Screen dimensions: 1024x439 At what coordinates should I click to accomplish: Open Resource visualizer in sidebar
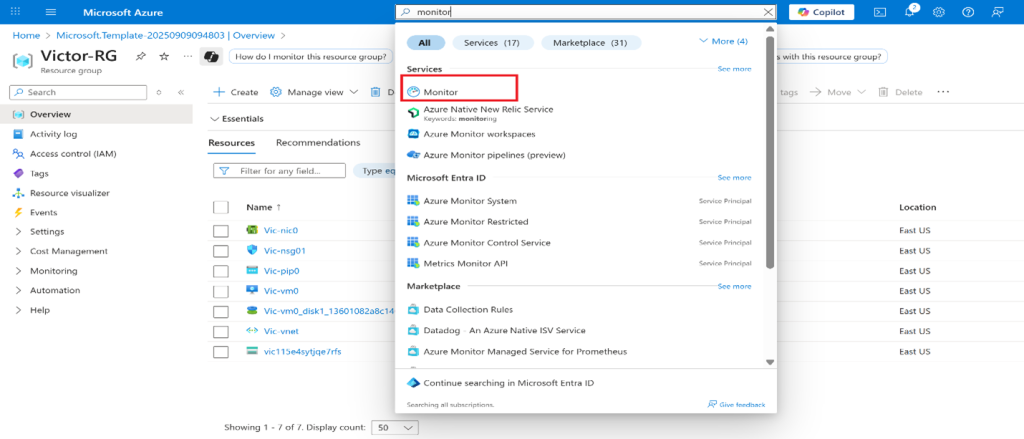[x=70, y=193]
